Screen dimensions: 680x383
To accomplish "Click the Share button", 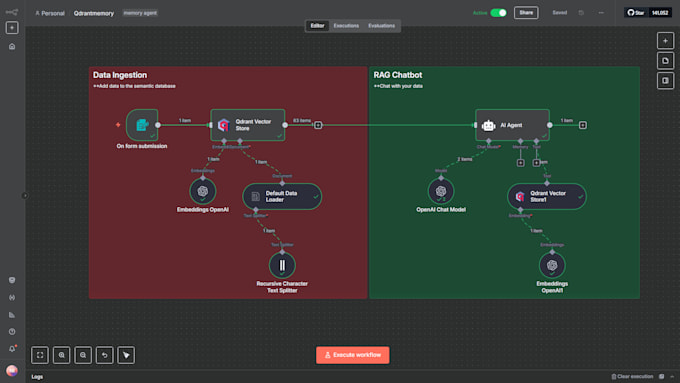I will (x=526, y=13).
